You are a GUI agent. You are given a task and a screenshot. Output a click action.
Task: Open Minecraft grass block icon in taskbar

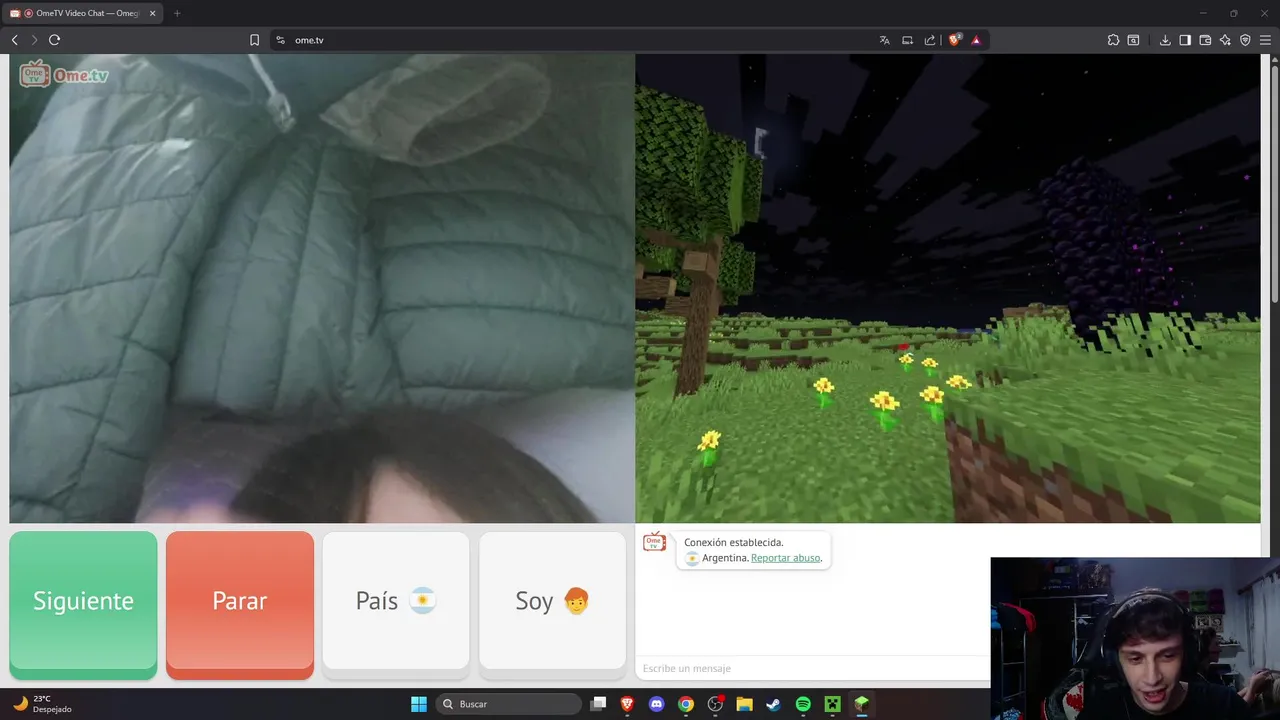point(861,704)
